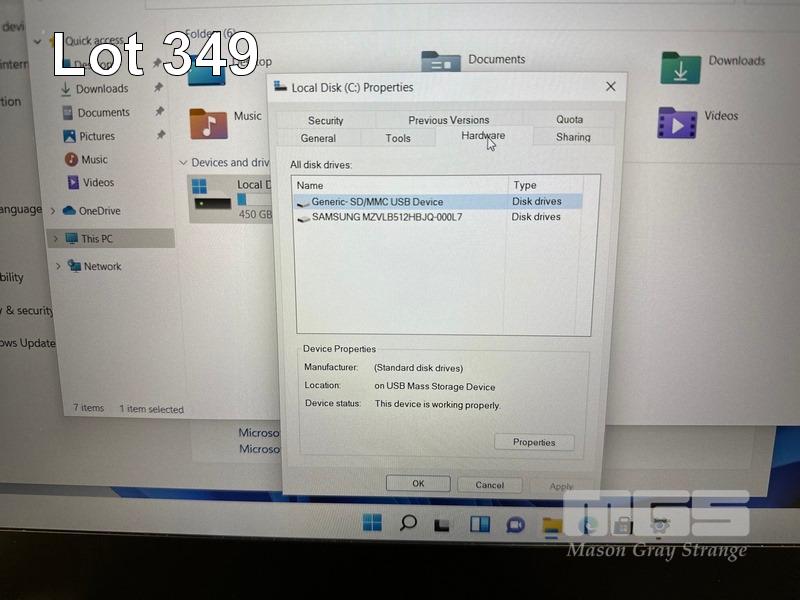Open the Previous Versions tab

[x=448, y=120]
